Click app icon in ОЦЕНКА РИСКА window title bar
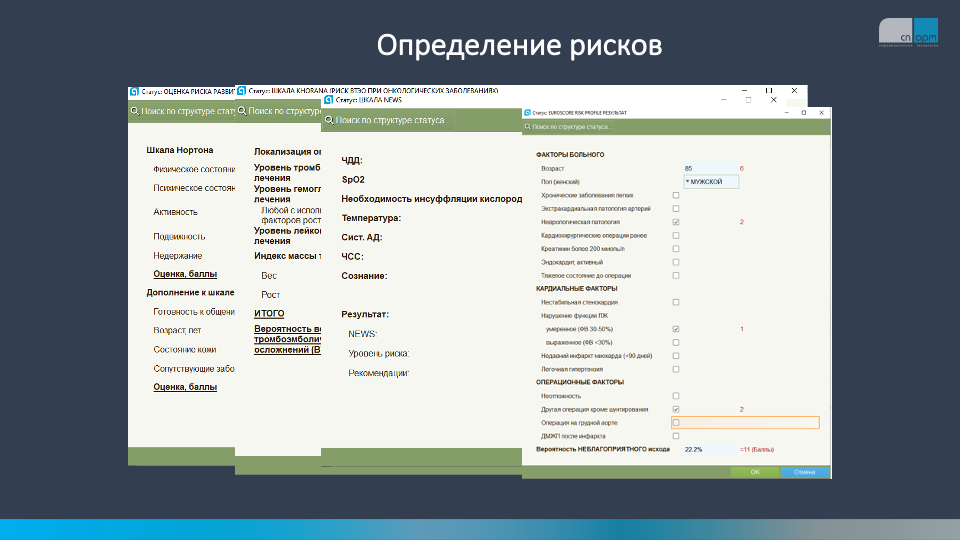960x540 pixels. pos(134,91)
